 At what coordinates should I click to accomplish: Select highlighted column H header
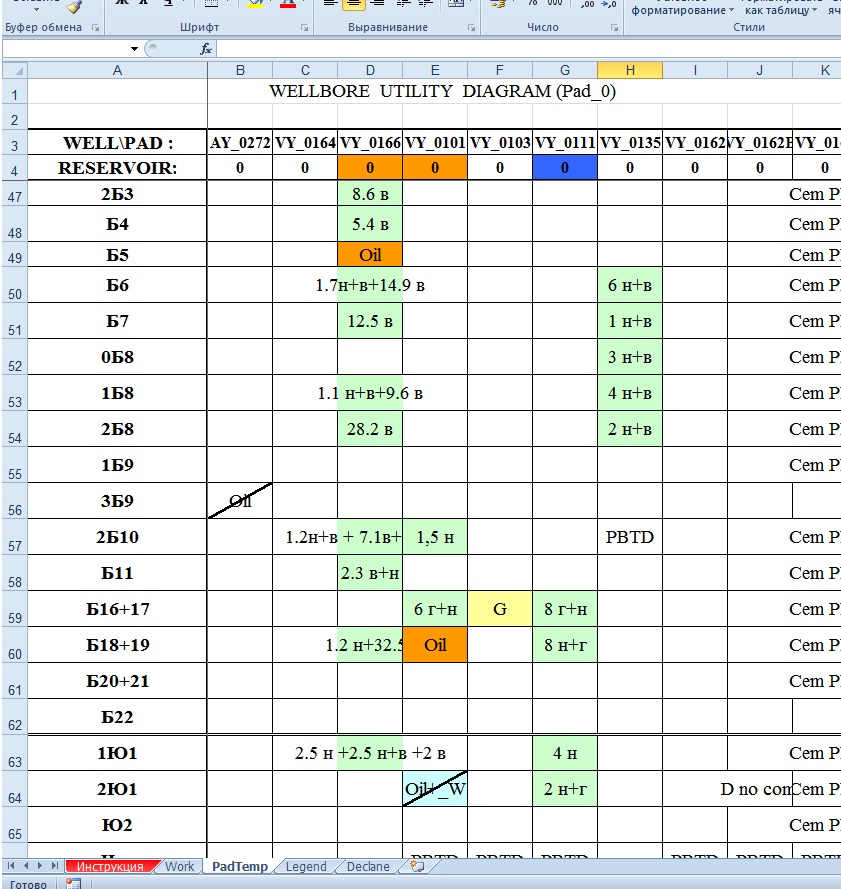[629, 70]
